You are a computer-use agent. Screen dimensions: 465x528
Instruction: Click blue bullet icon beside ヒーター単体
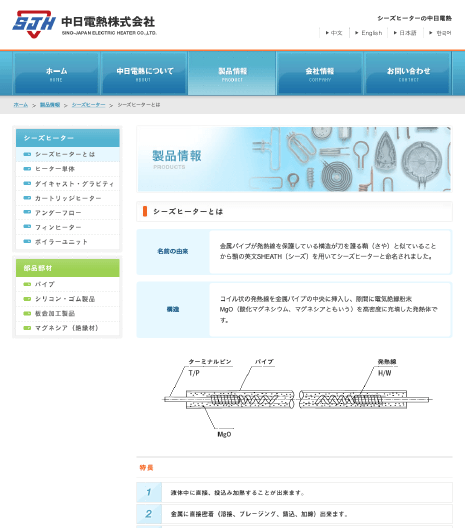click(x=27, y=169)
